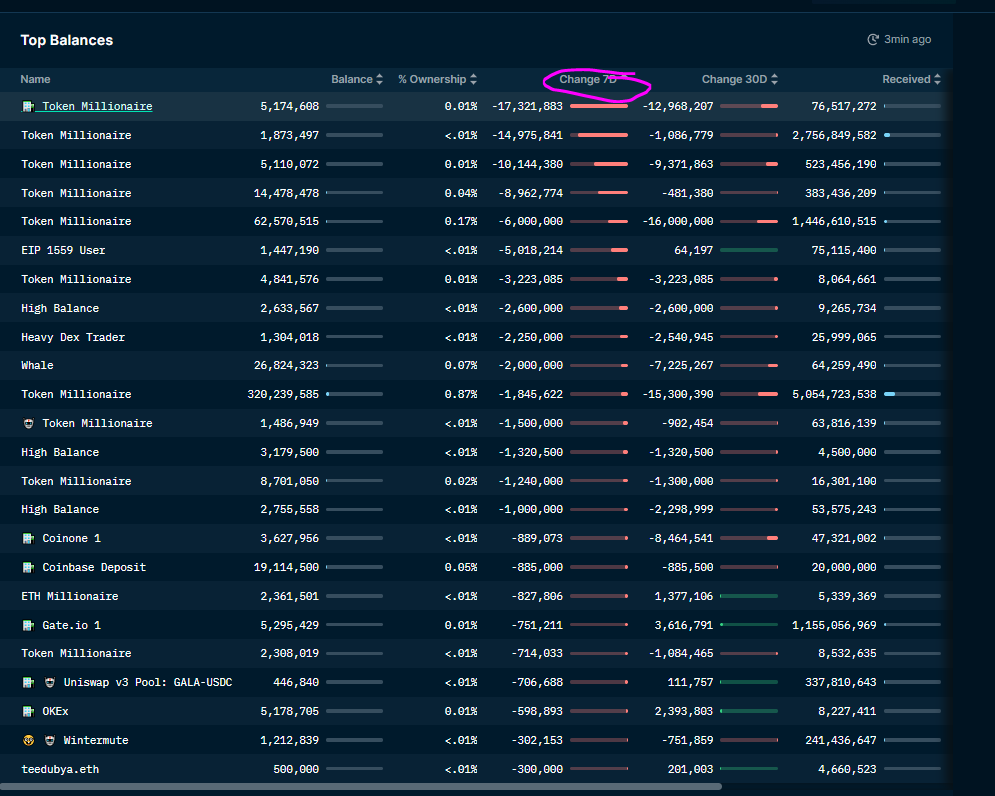Sort by Change 30D using its arrows
This screenshot has height=796, width=995.
[x=774, y=79]
